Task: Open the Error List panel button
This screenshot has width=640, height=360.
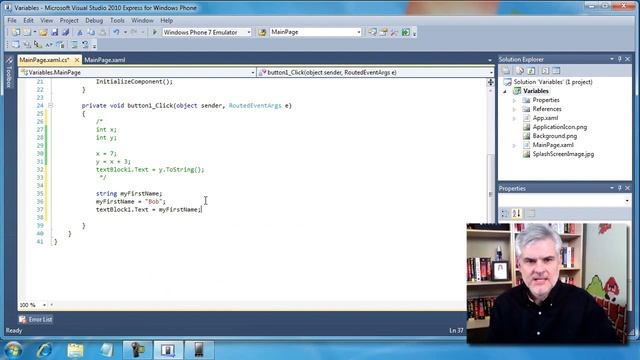Action: (x=36, y=319)
